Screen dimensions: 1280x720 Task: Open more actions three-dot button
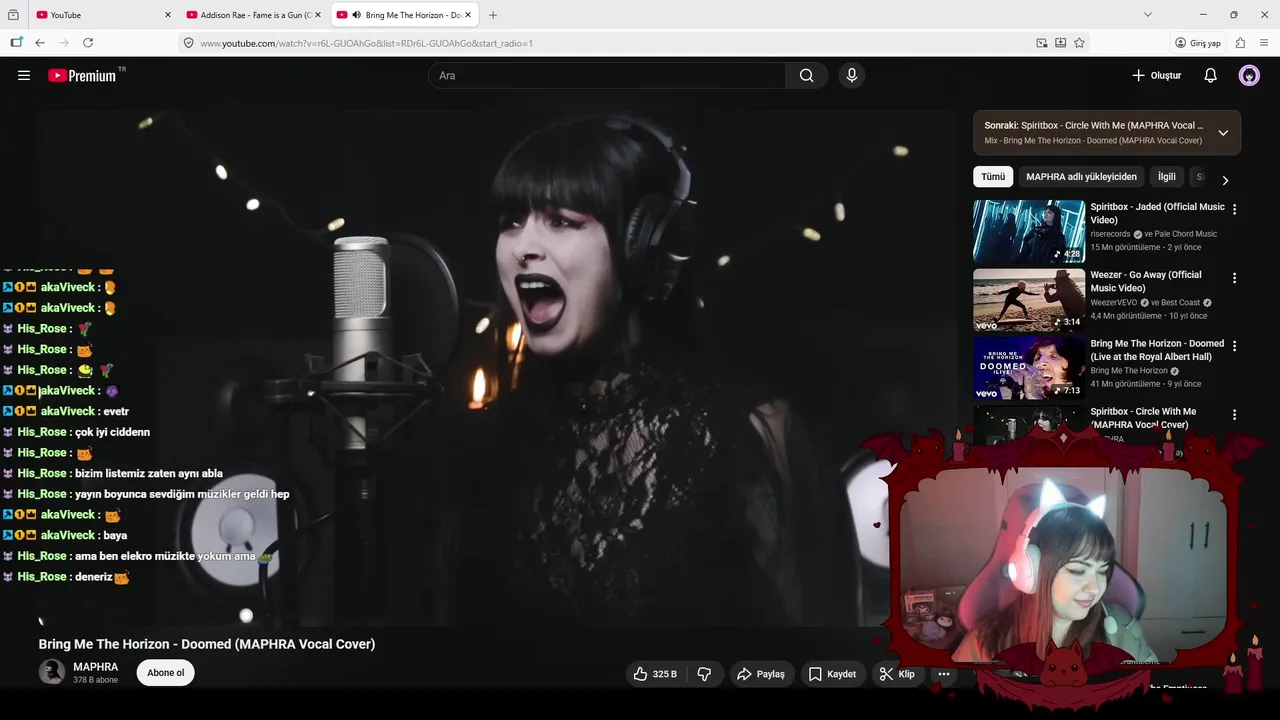tap(943, 674)
